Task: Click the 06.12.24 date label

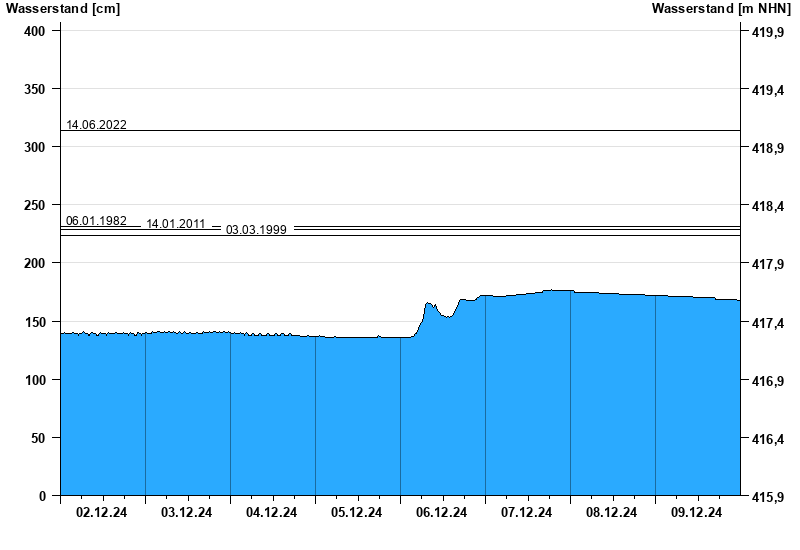Action: click(442, 513)
